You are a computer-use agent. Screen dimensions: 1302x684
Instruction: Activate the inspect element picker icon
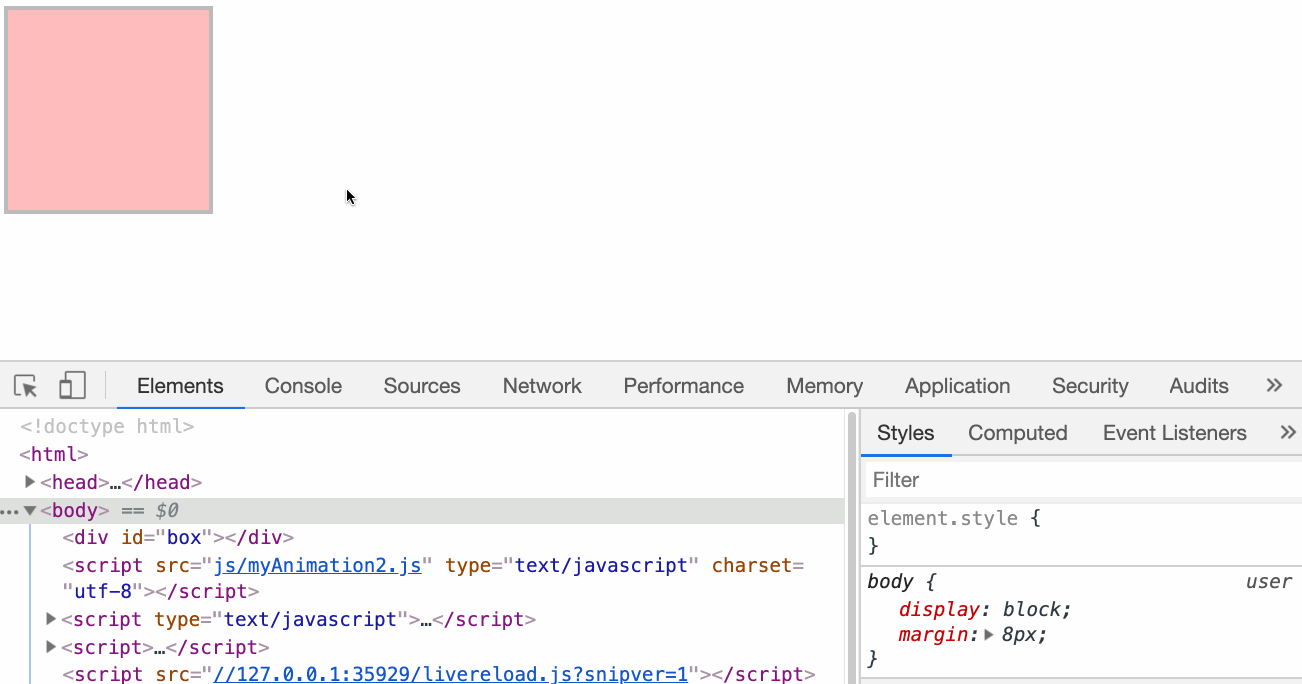(26, 386)
